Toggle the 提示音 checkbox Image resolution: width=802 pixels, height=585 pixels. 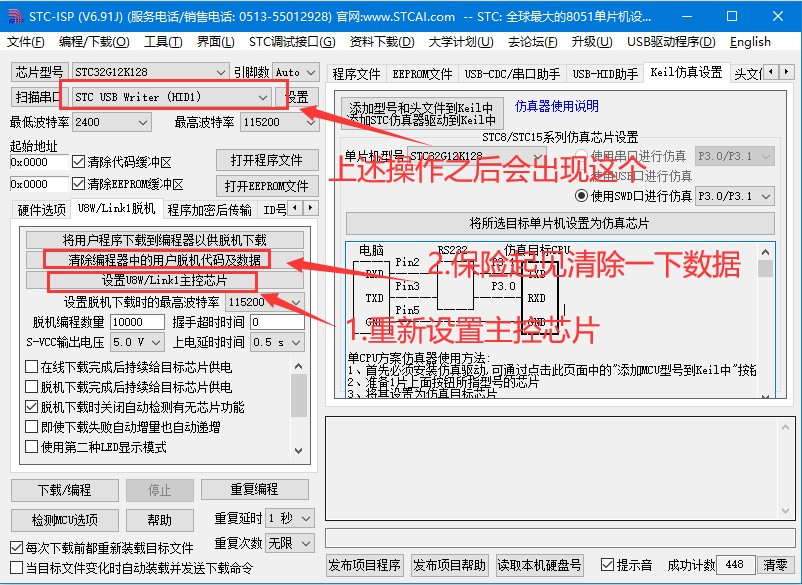click(608, 565)
